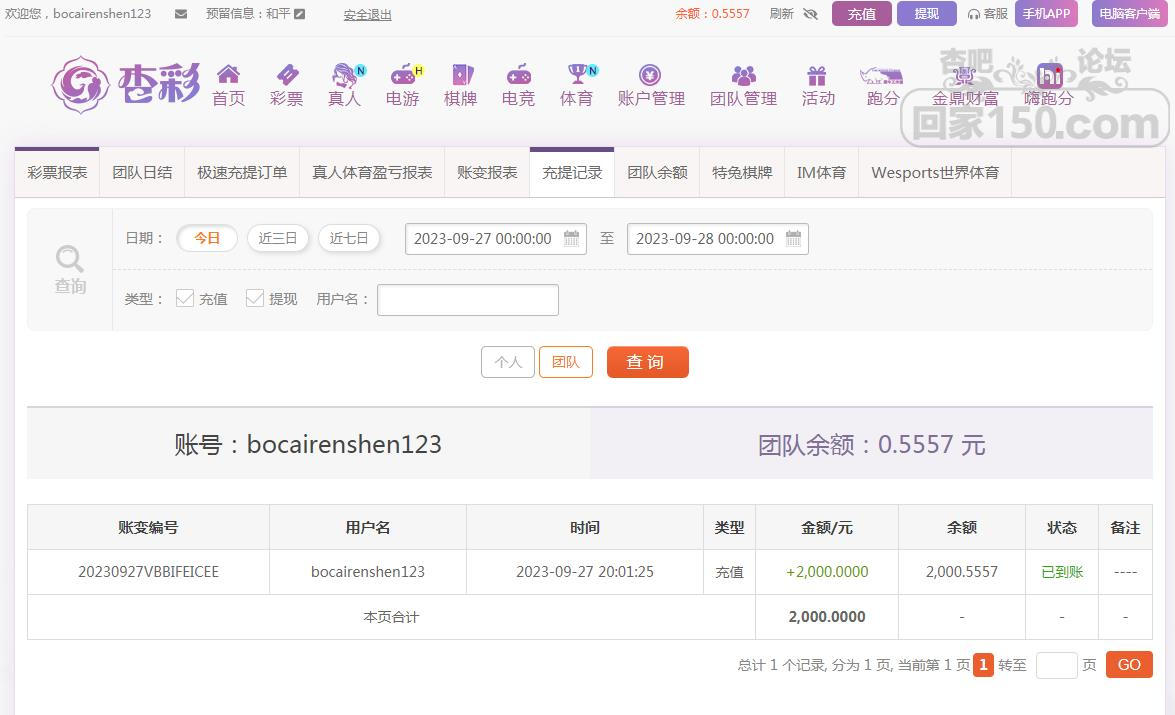Switch to 账变报表 tab

pos(487,172)
